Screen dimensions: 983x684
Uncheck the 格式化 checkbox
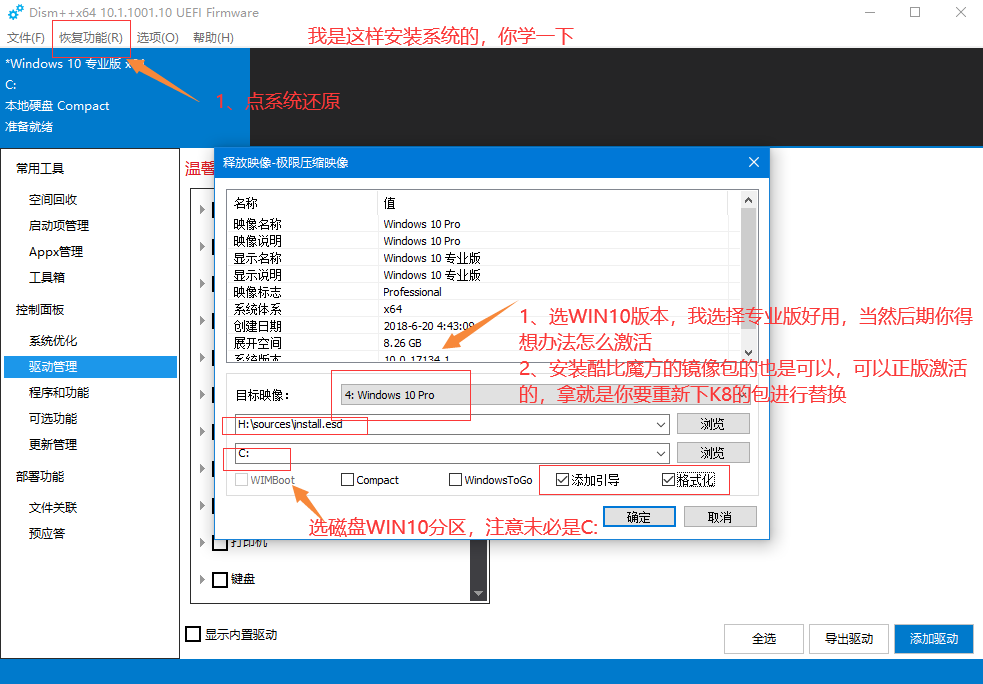pos(669,480)
